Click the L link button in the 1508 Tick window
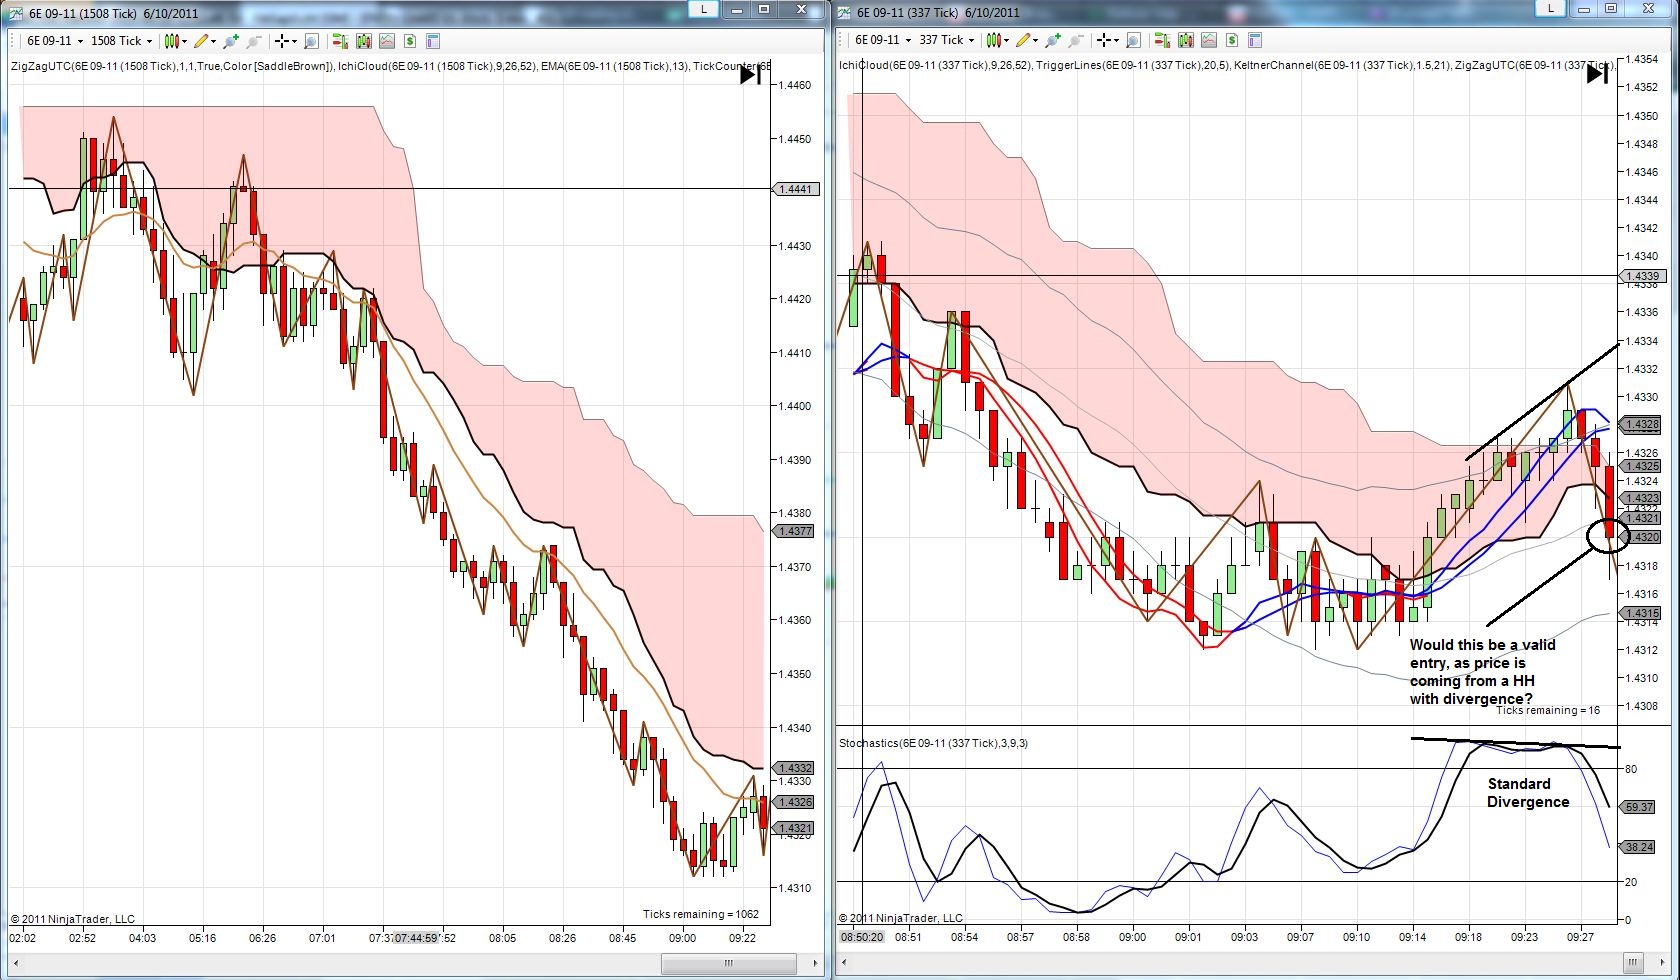This screenshot has width=1680, height=980. tap(704, 9)
